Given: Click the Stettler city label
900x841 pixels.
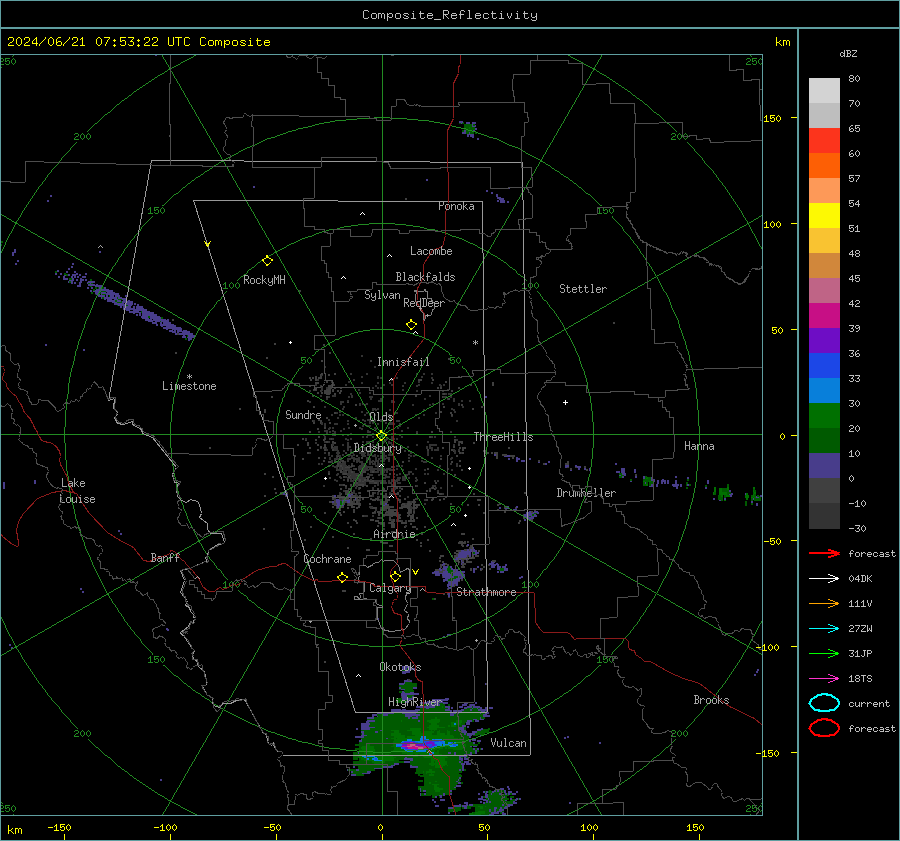Looking at the screenshot, I should coord(583,289).
